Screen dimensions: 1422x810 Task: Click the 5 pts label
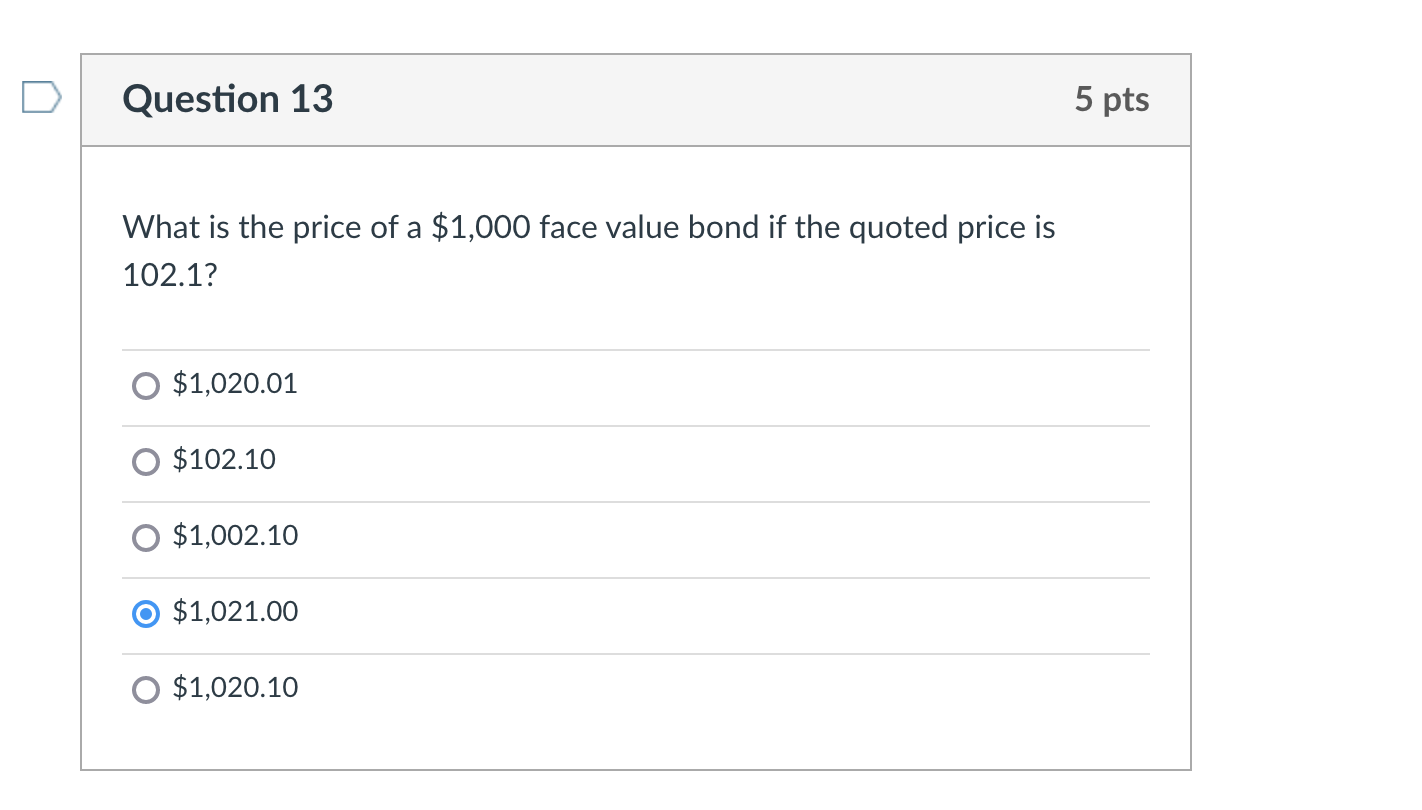[x=1113, y=99]
